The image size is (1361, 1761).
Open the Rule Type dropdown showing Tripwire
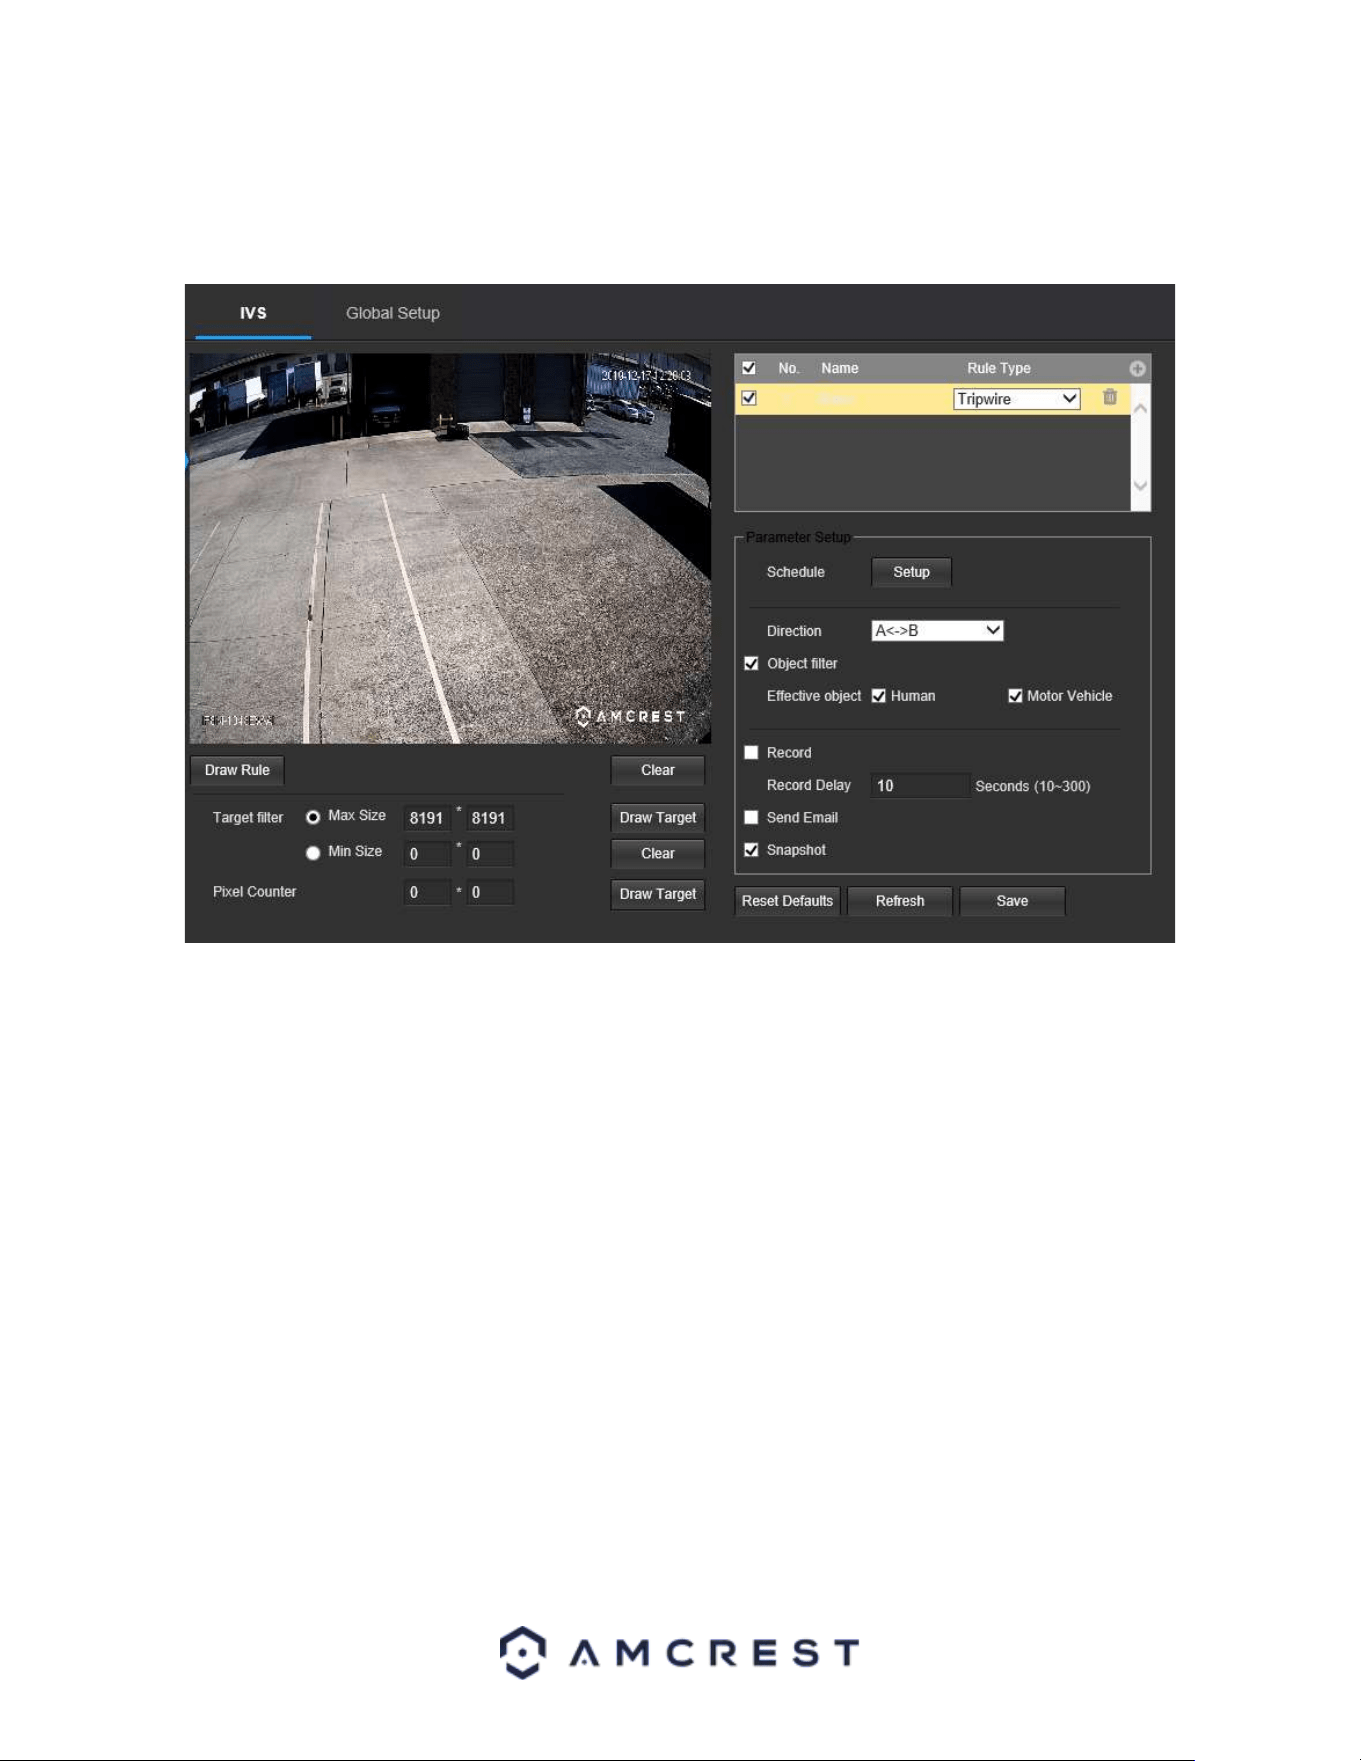point(1017,399)
